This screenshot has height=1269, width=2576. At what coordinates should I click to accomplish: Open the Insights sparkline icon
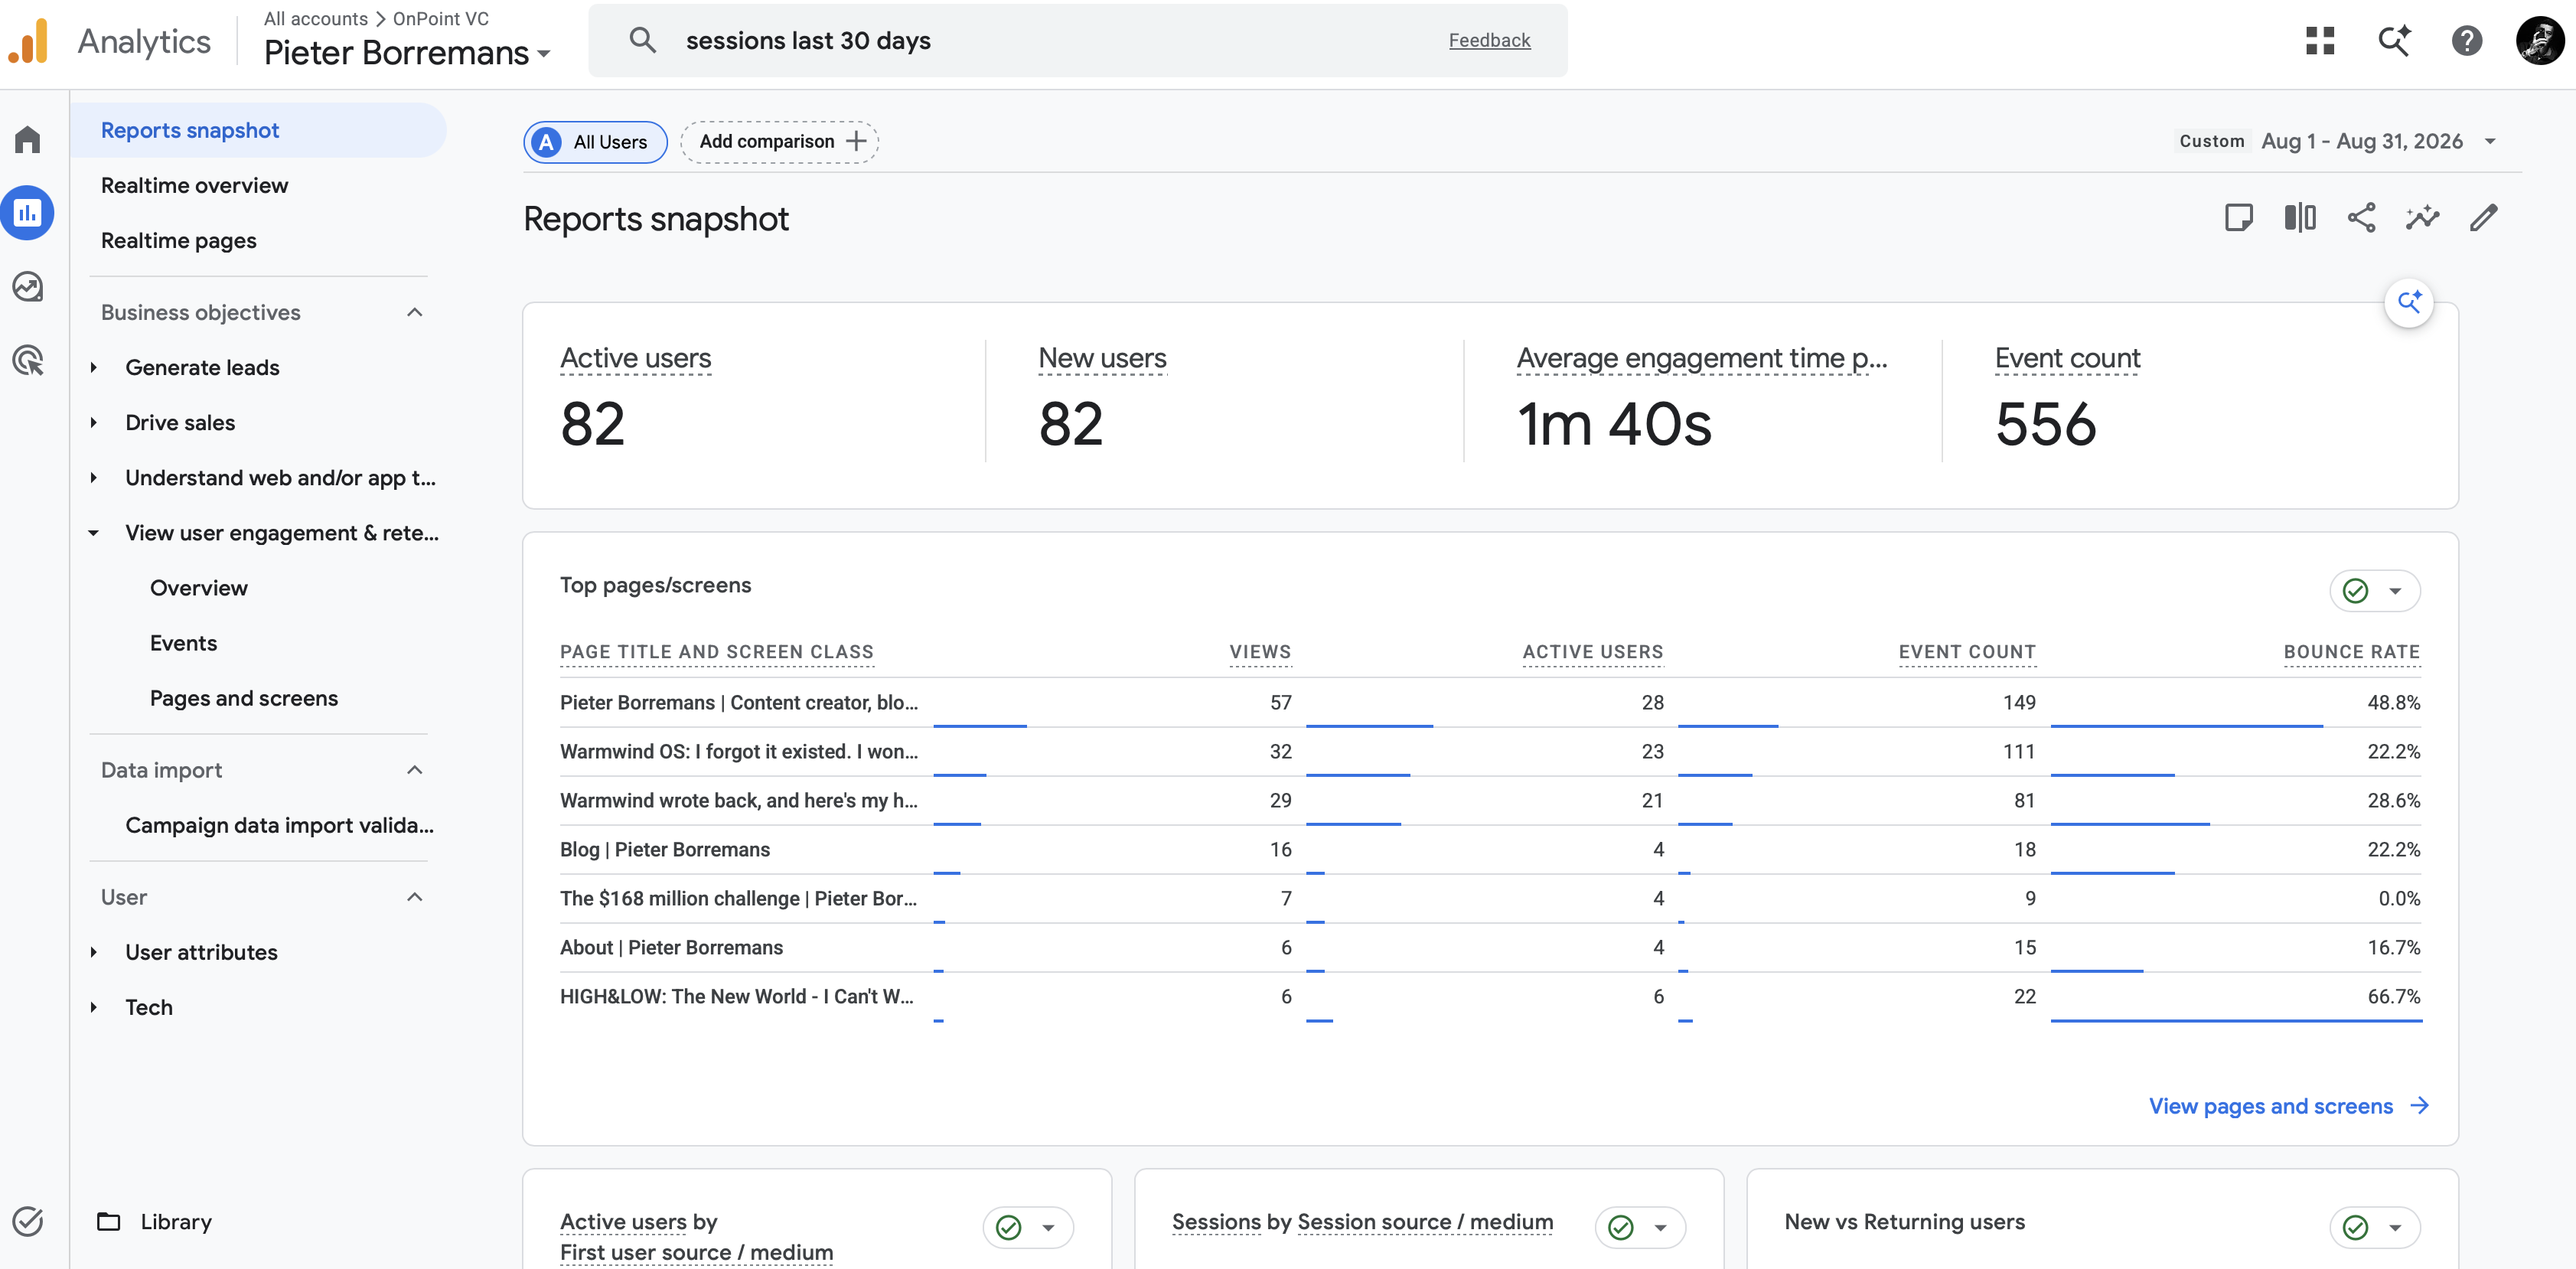[x=2422, y=218]
